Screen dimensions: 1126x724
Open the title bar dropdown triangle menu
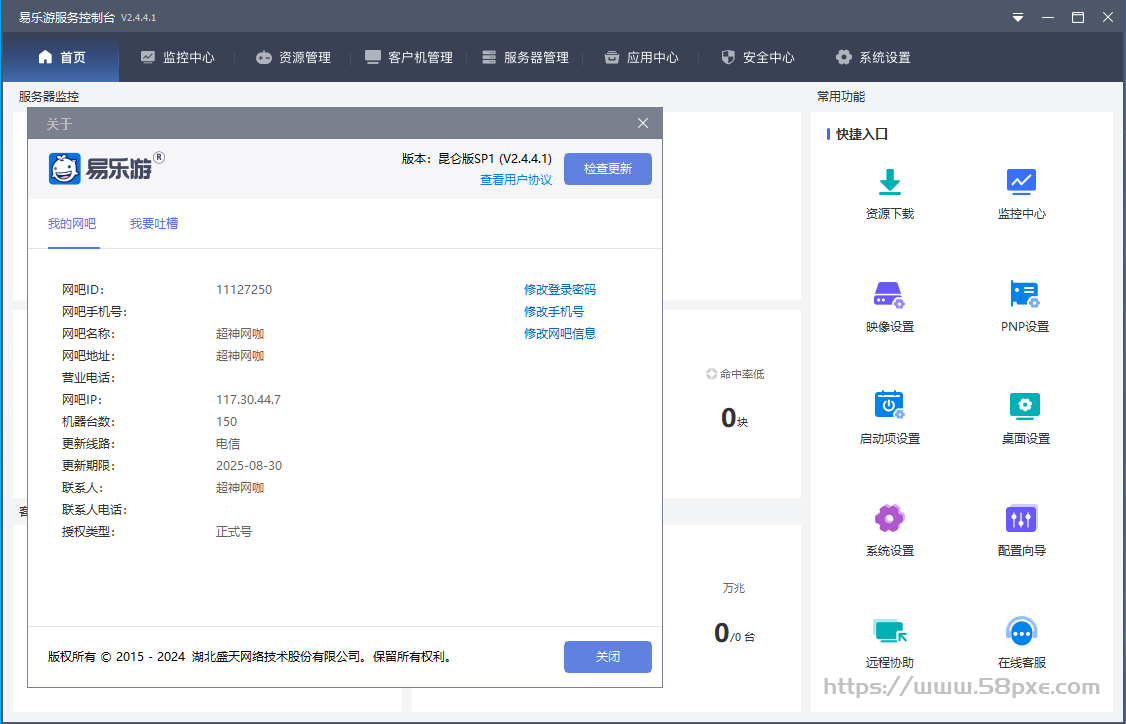[1018, 17]
